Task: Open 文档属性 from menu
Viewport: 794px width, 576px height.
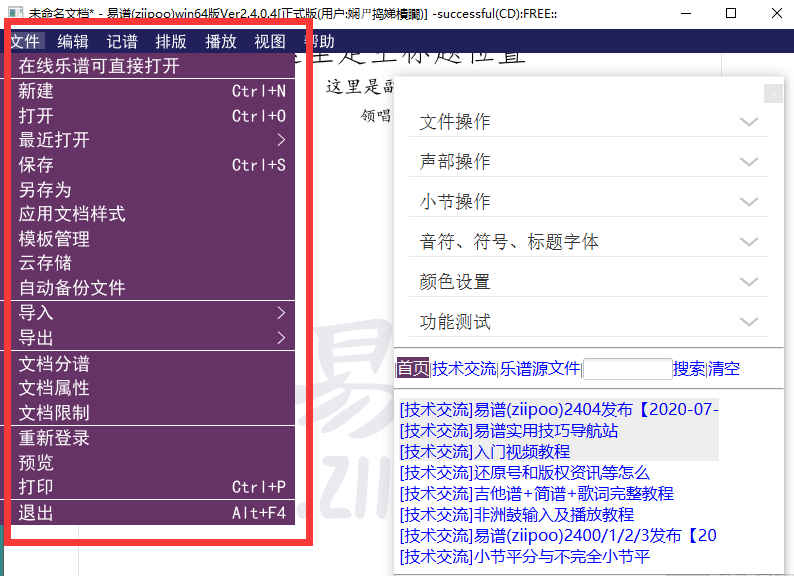Action: [153, 388]
